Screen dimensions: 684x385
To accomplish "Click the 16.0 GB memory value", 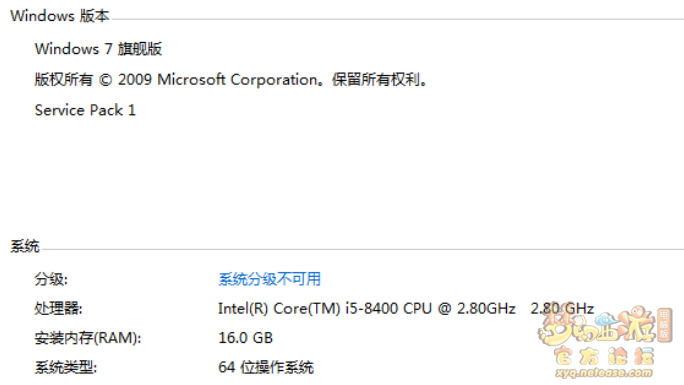I will (x=246, y=338).
